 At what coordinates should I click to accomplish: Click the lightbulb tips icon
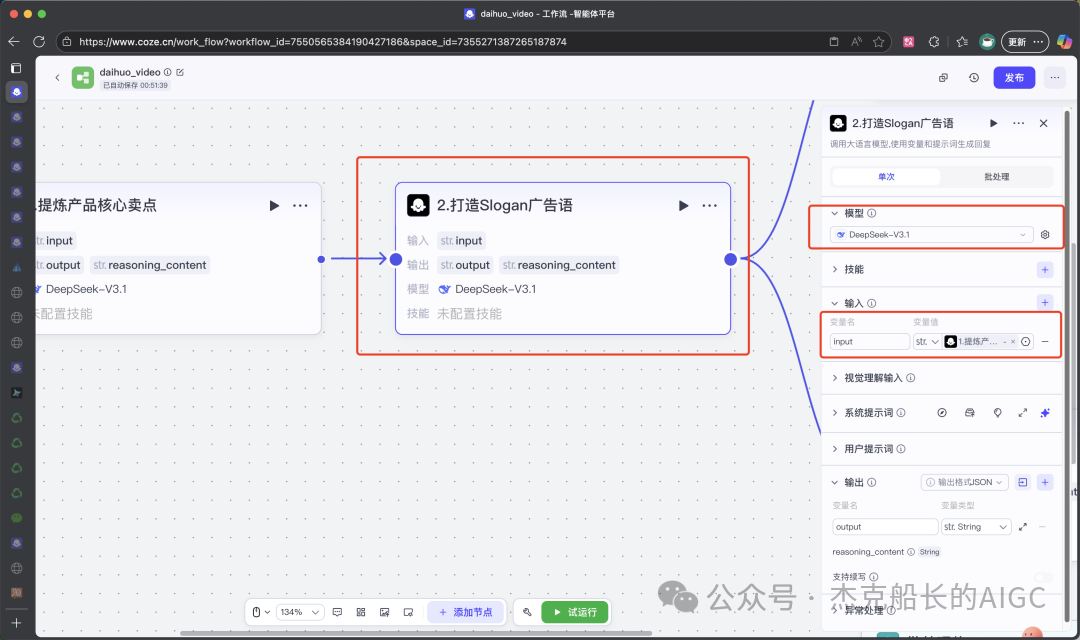[997, 413]
